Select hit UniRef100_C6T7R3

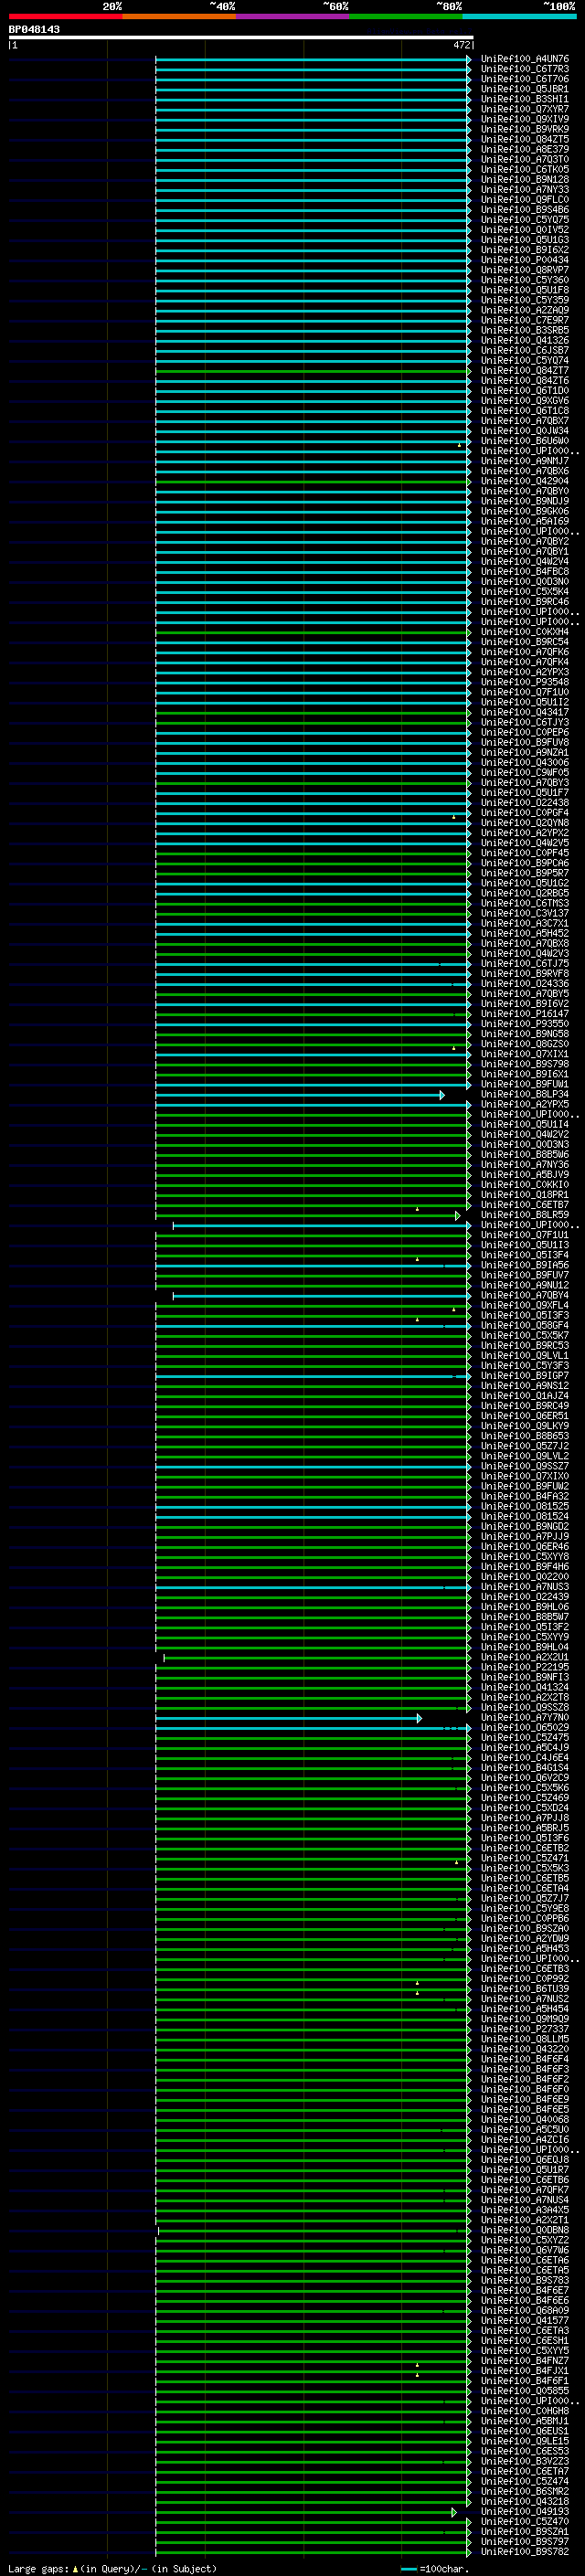click(x=525, y=69)
